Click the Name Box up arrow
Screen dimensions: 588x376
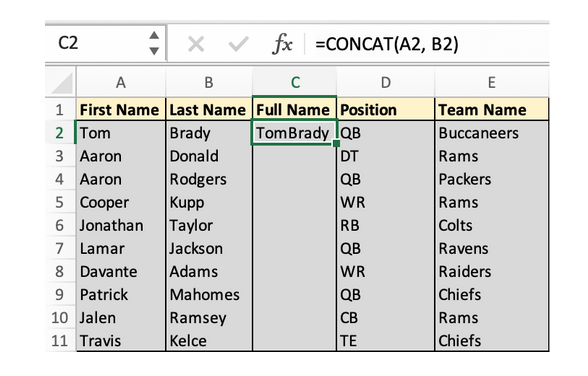click(x=154, y=36)
